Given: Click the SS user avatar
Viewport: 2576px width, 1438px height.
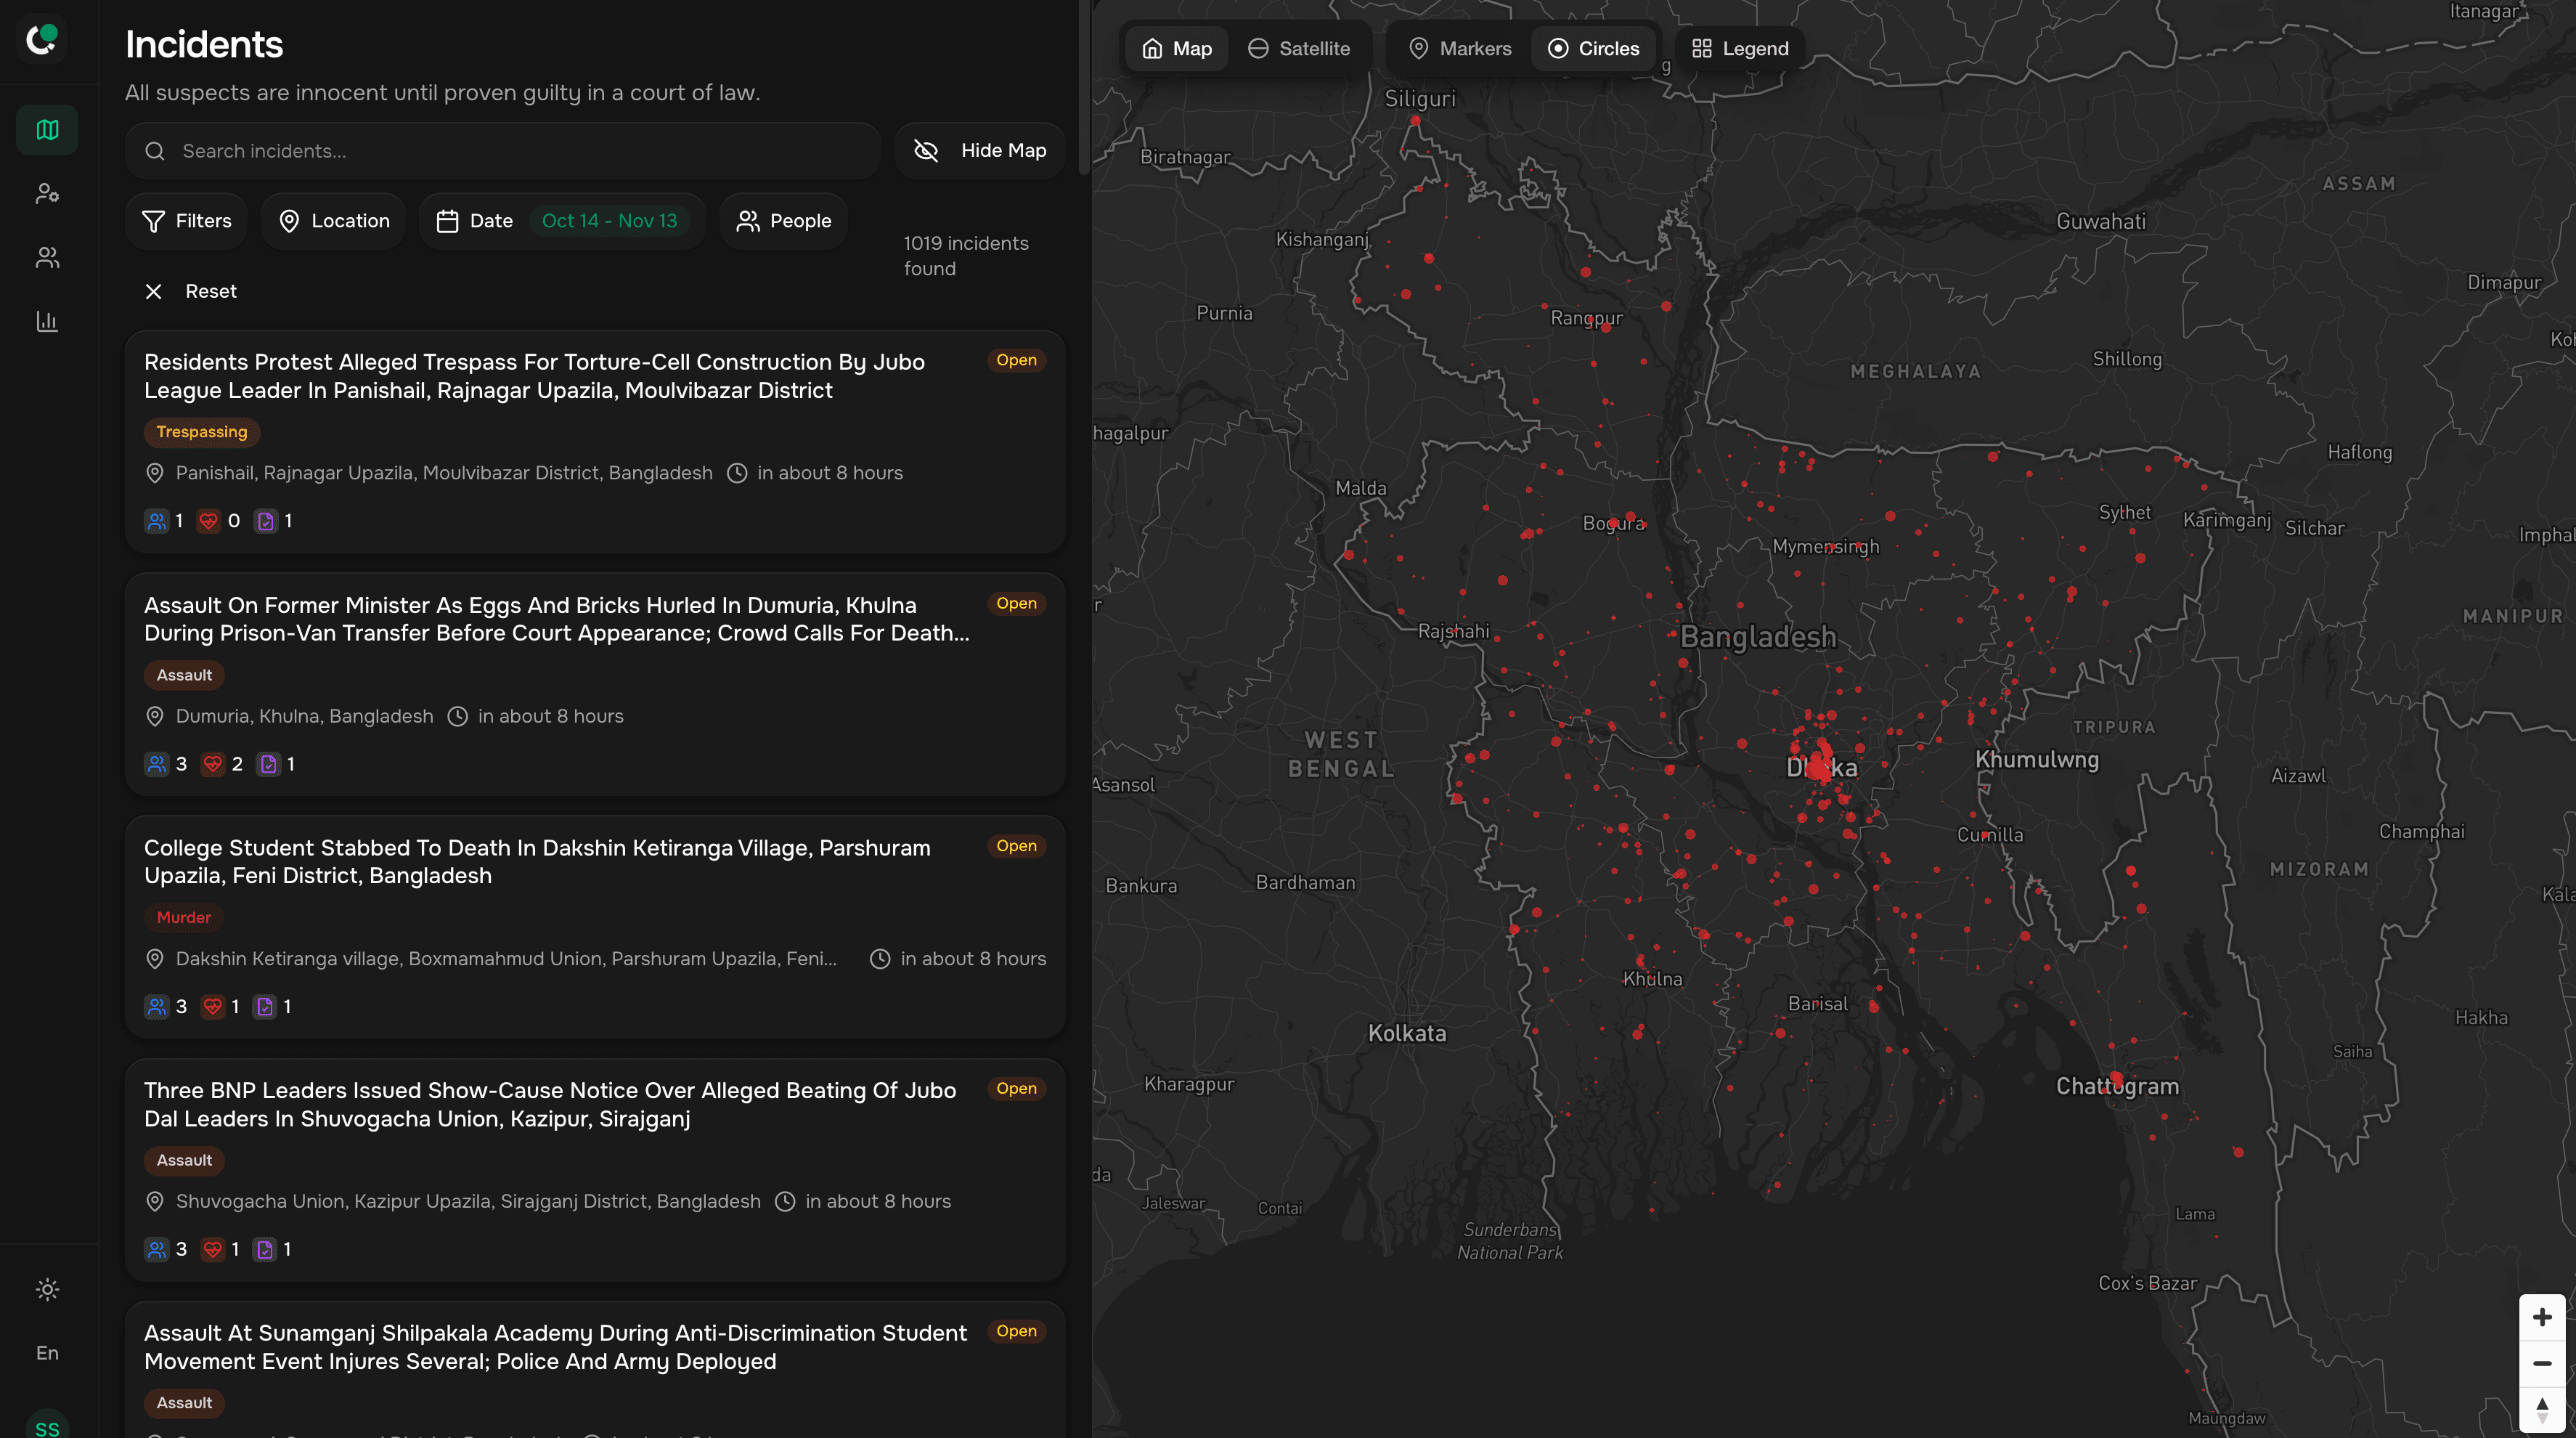Looking at the screenshot, I should pyautogui.click(x=47, y=1426).
